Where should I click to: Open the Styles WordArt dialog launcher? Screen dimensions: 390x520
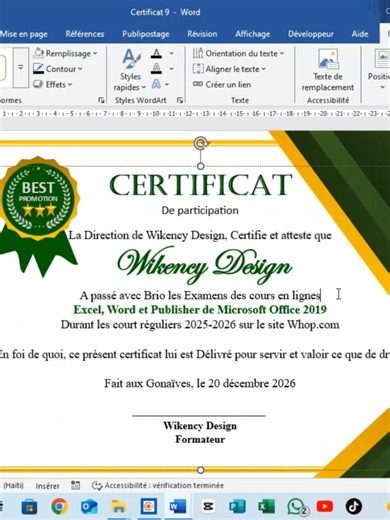click(x=180, y=100)
